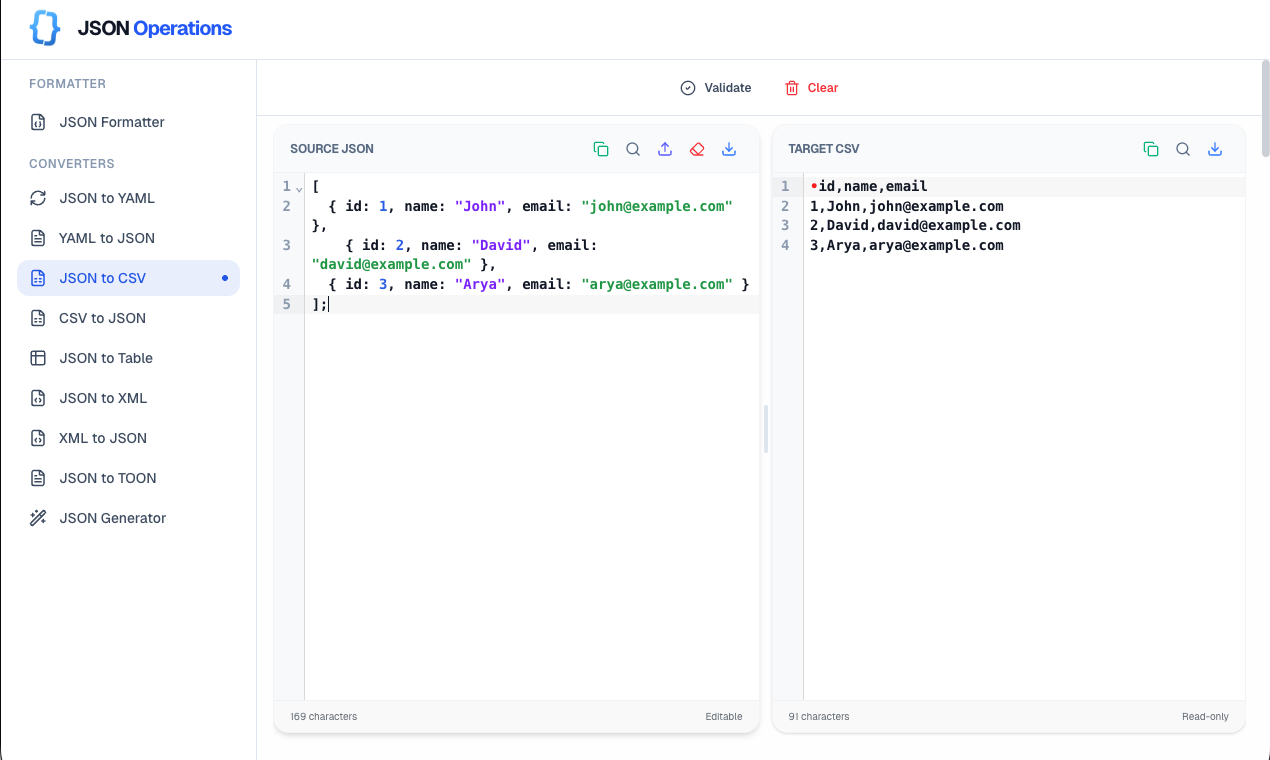This screenshot has height=760, width=1270.
Task: Download the source JSON
Action: [x=729, y=148]
